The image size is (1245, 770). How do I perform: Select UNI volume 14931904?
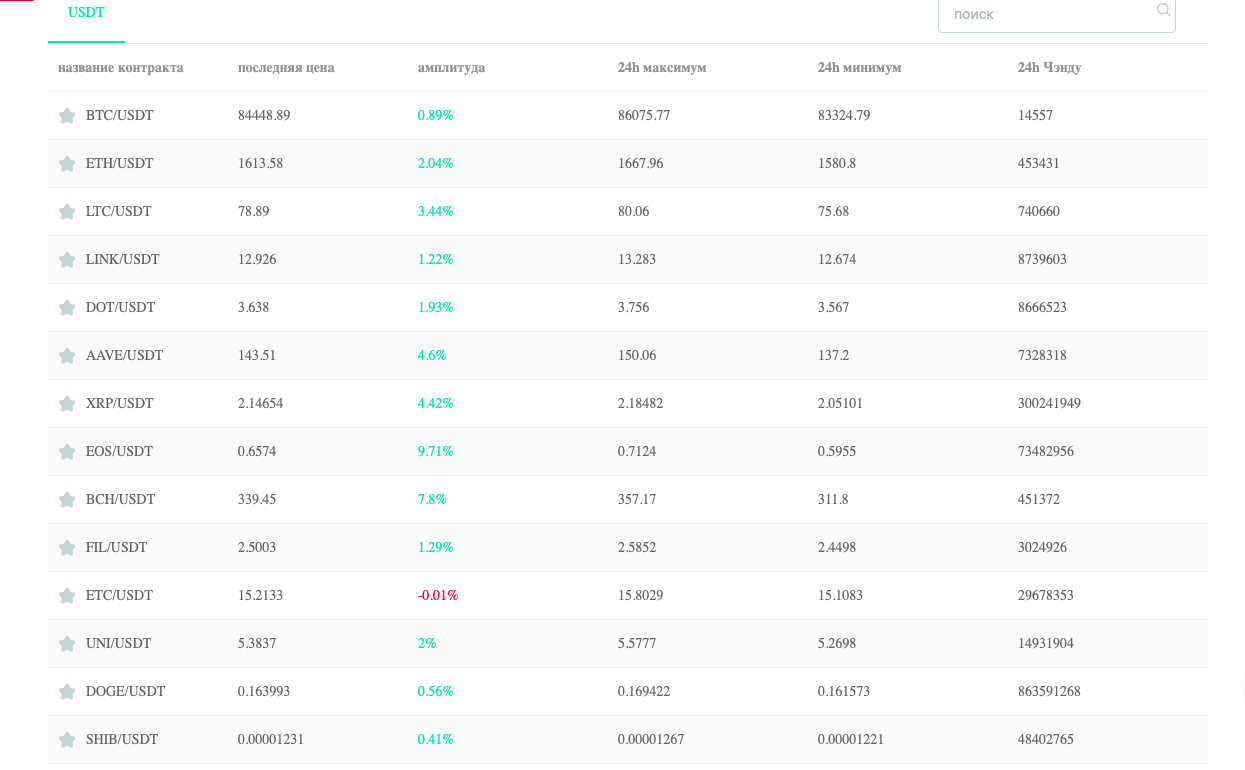click(1046, 644)
